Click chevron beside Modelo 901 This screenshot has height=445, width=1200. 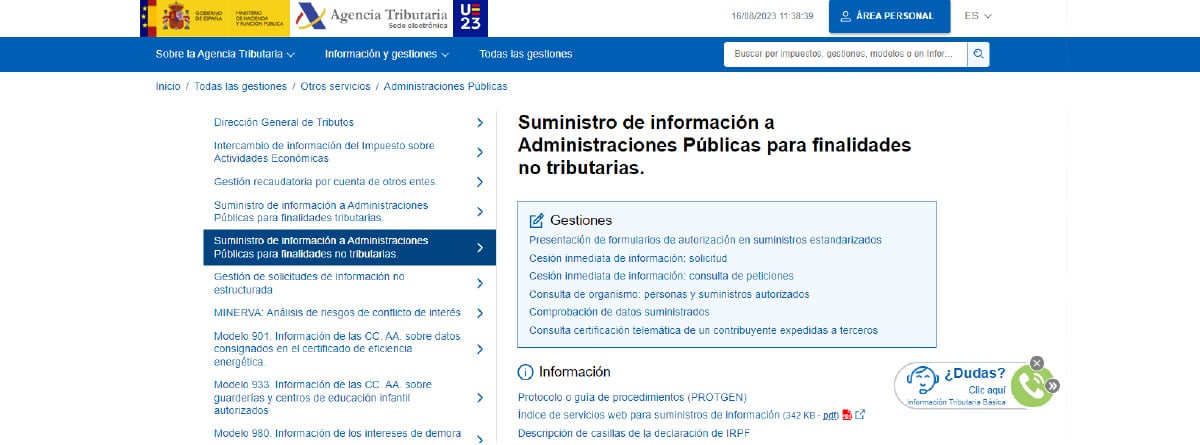pyautogui.click(x=480, y=349)
